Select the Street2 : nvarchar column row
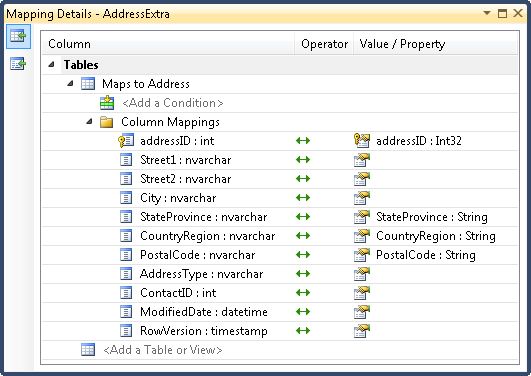The width and height of the screenshot is (531, 376). click(186, 179)
